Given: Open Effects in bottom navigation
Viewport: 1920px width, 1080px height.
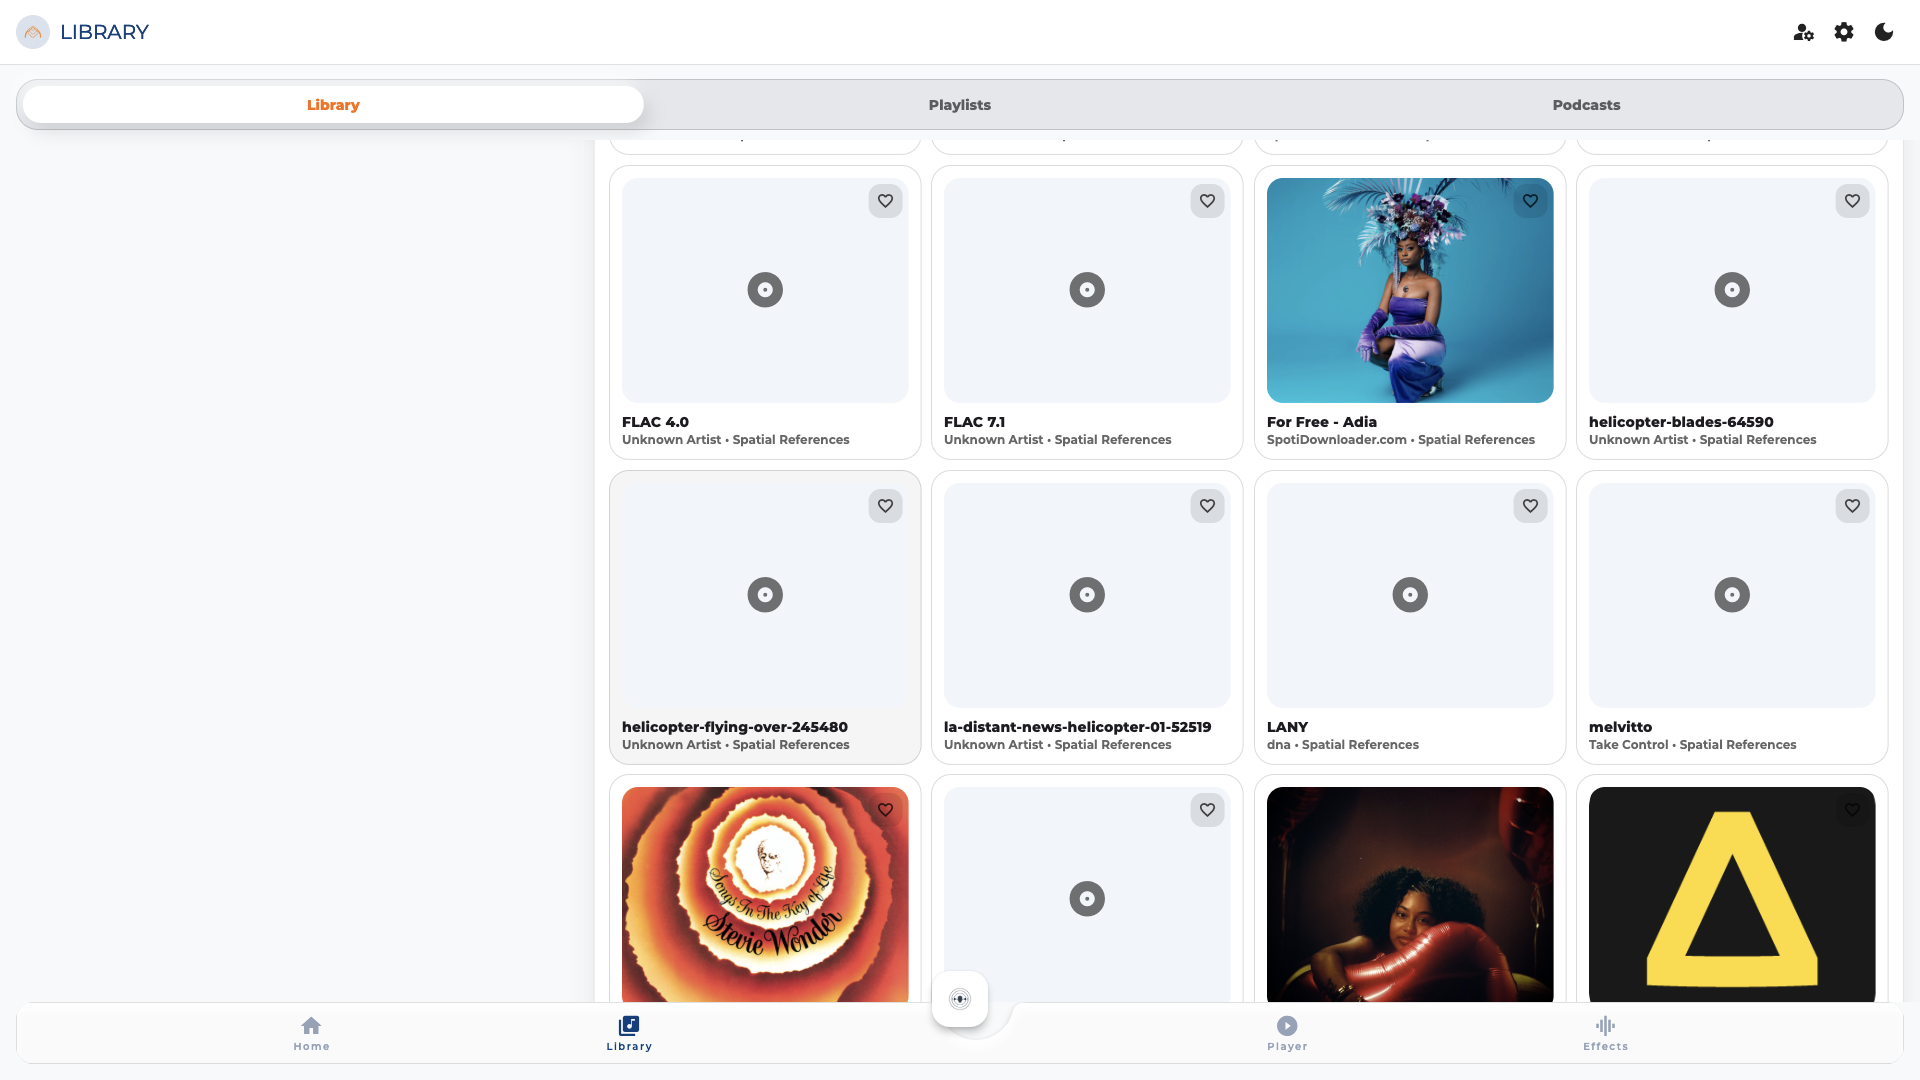Looking at the screenshot, I should pos(1605,1033).
